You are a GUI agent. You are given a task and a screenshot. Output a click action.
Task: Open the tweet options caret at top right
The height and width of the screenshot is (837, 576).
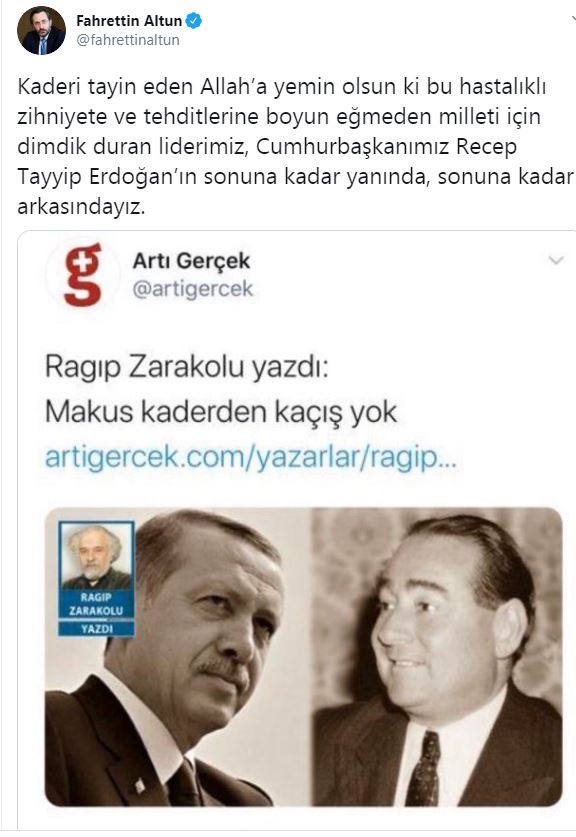[x=572, y=19]
